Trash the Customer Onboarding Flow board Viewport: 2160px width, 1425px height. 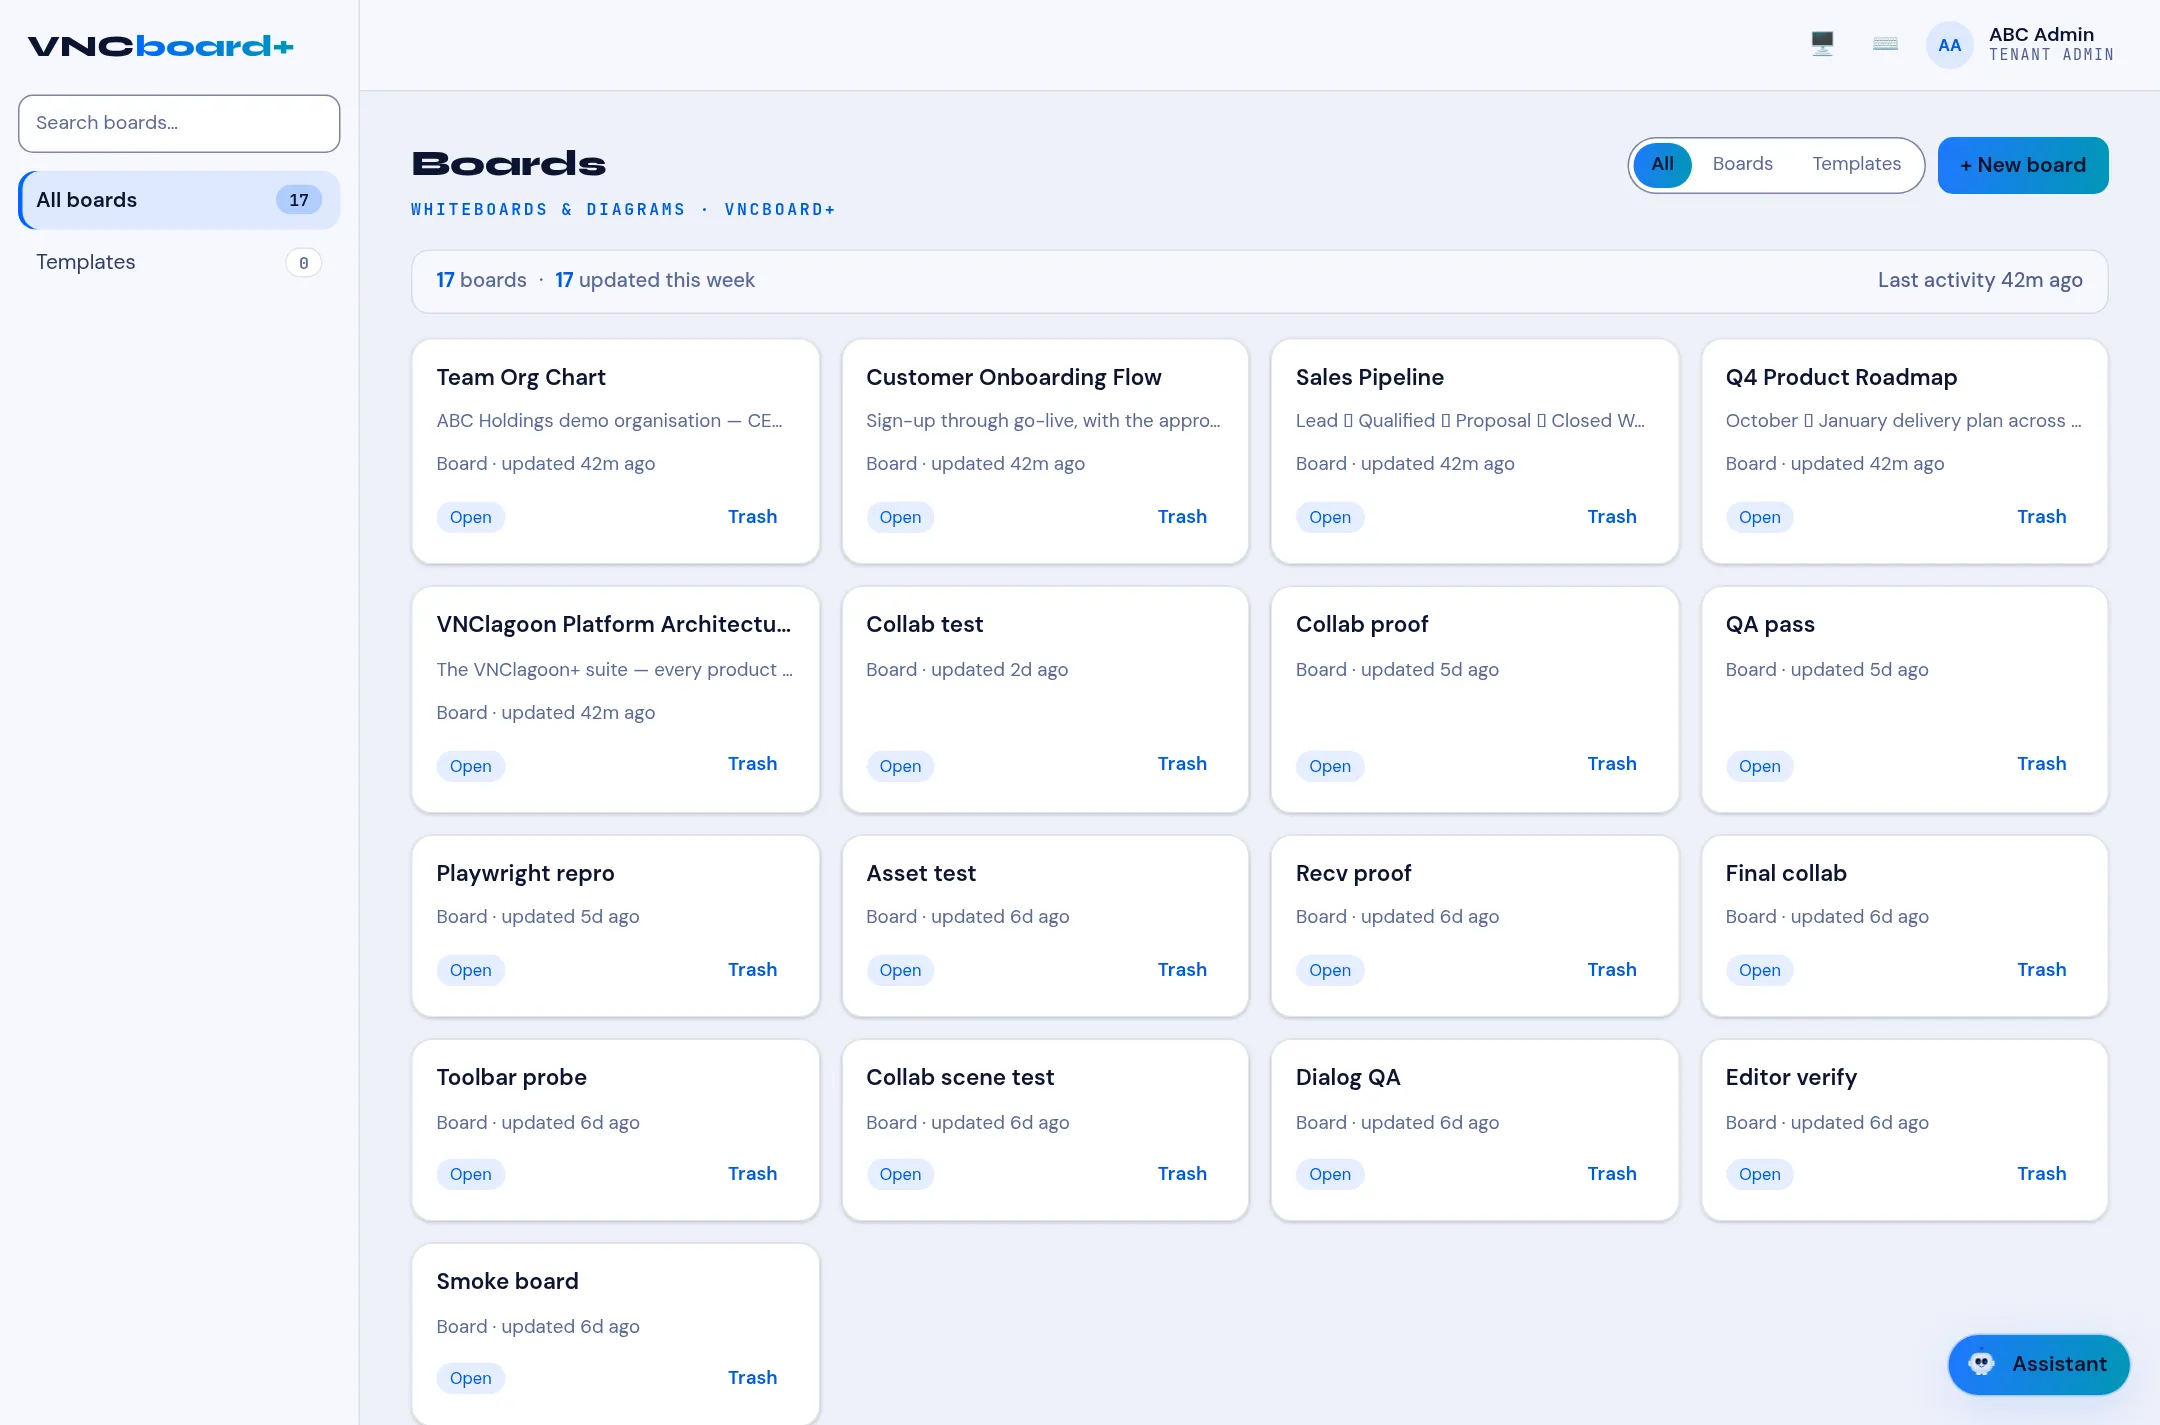tap(1182, 517)
